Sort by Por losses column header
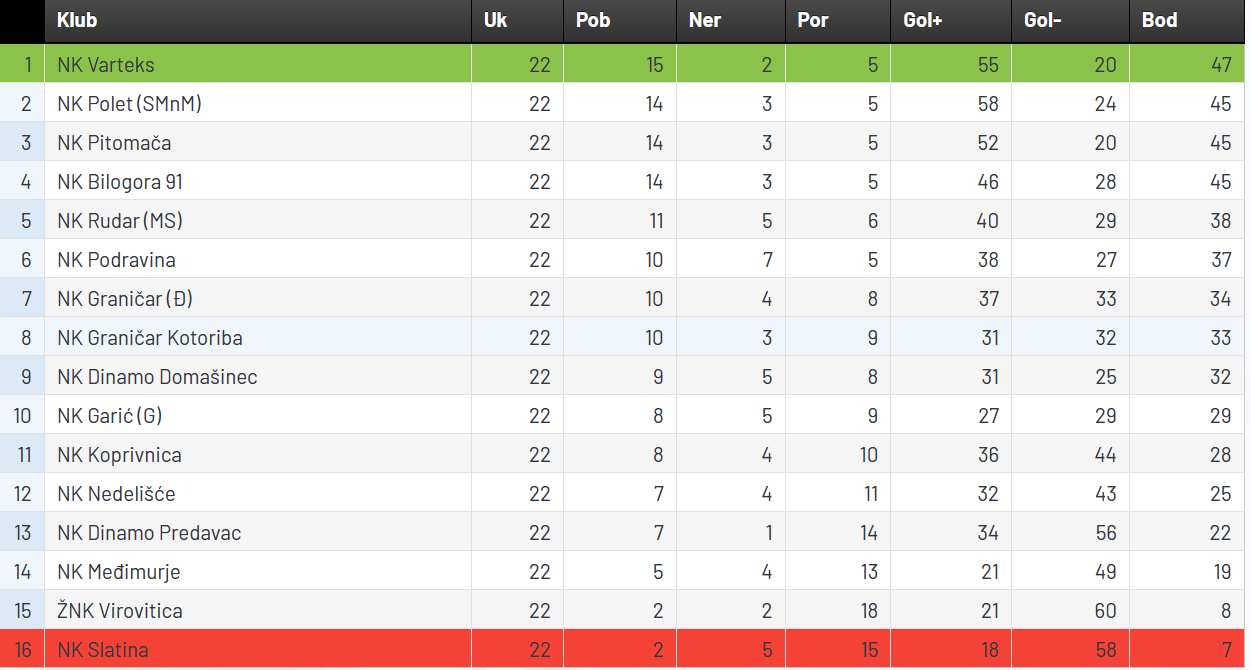The image size is (1251, 670). pyautogui.click(x=813, y=20)
